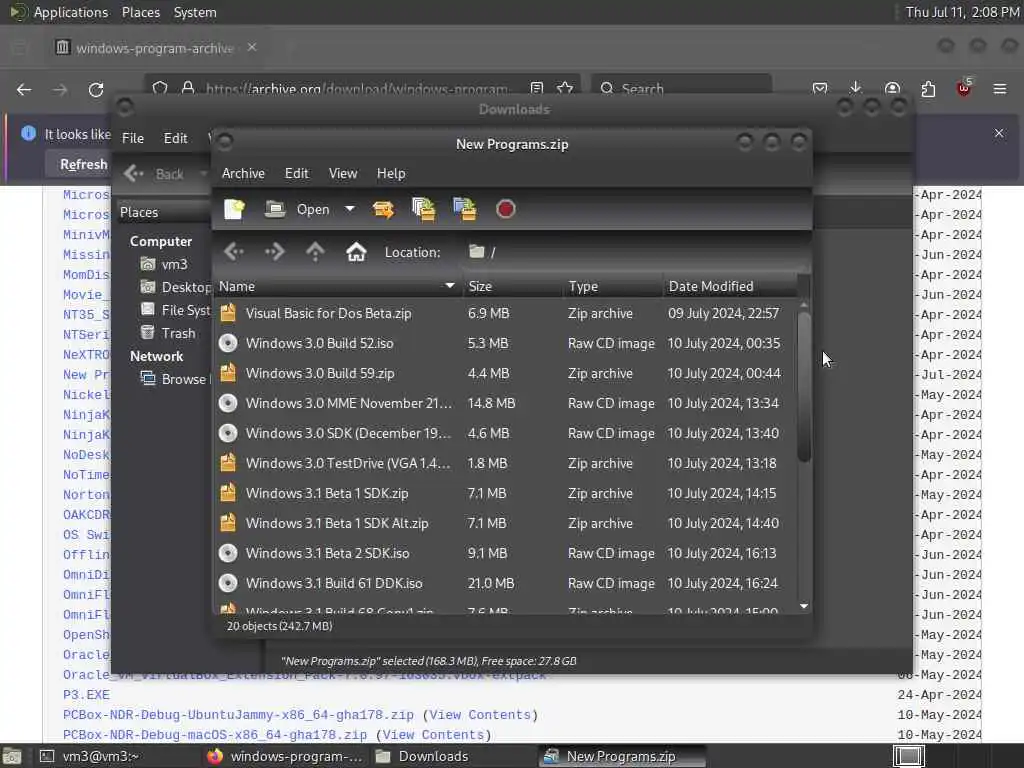Dismiss the Firefox notification bar
Screen dimensions: 1024x768
(x=999, y=133)
